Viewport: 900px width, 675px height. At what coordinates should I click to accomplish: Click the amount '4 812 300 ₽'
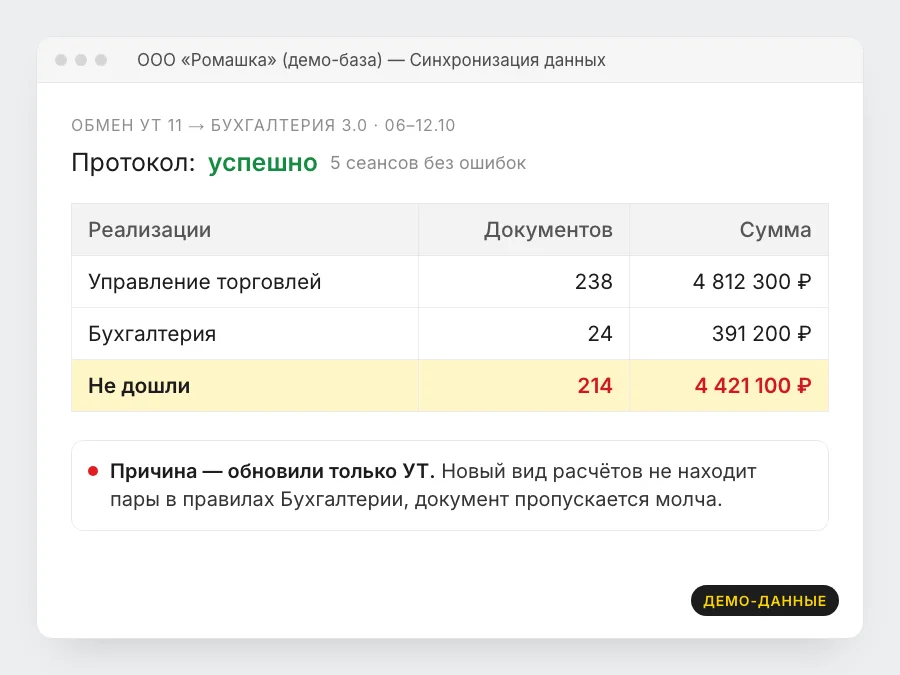click(752, 282)
